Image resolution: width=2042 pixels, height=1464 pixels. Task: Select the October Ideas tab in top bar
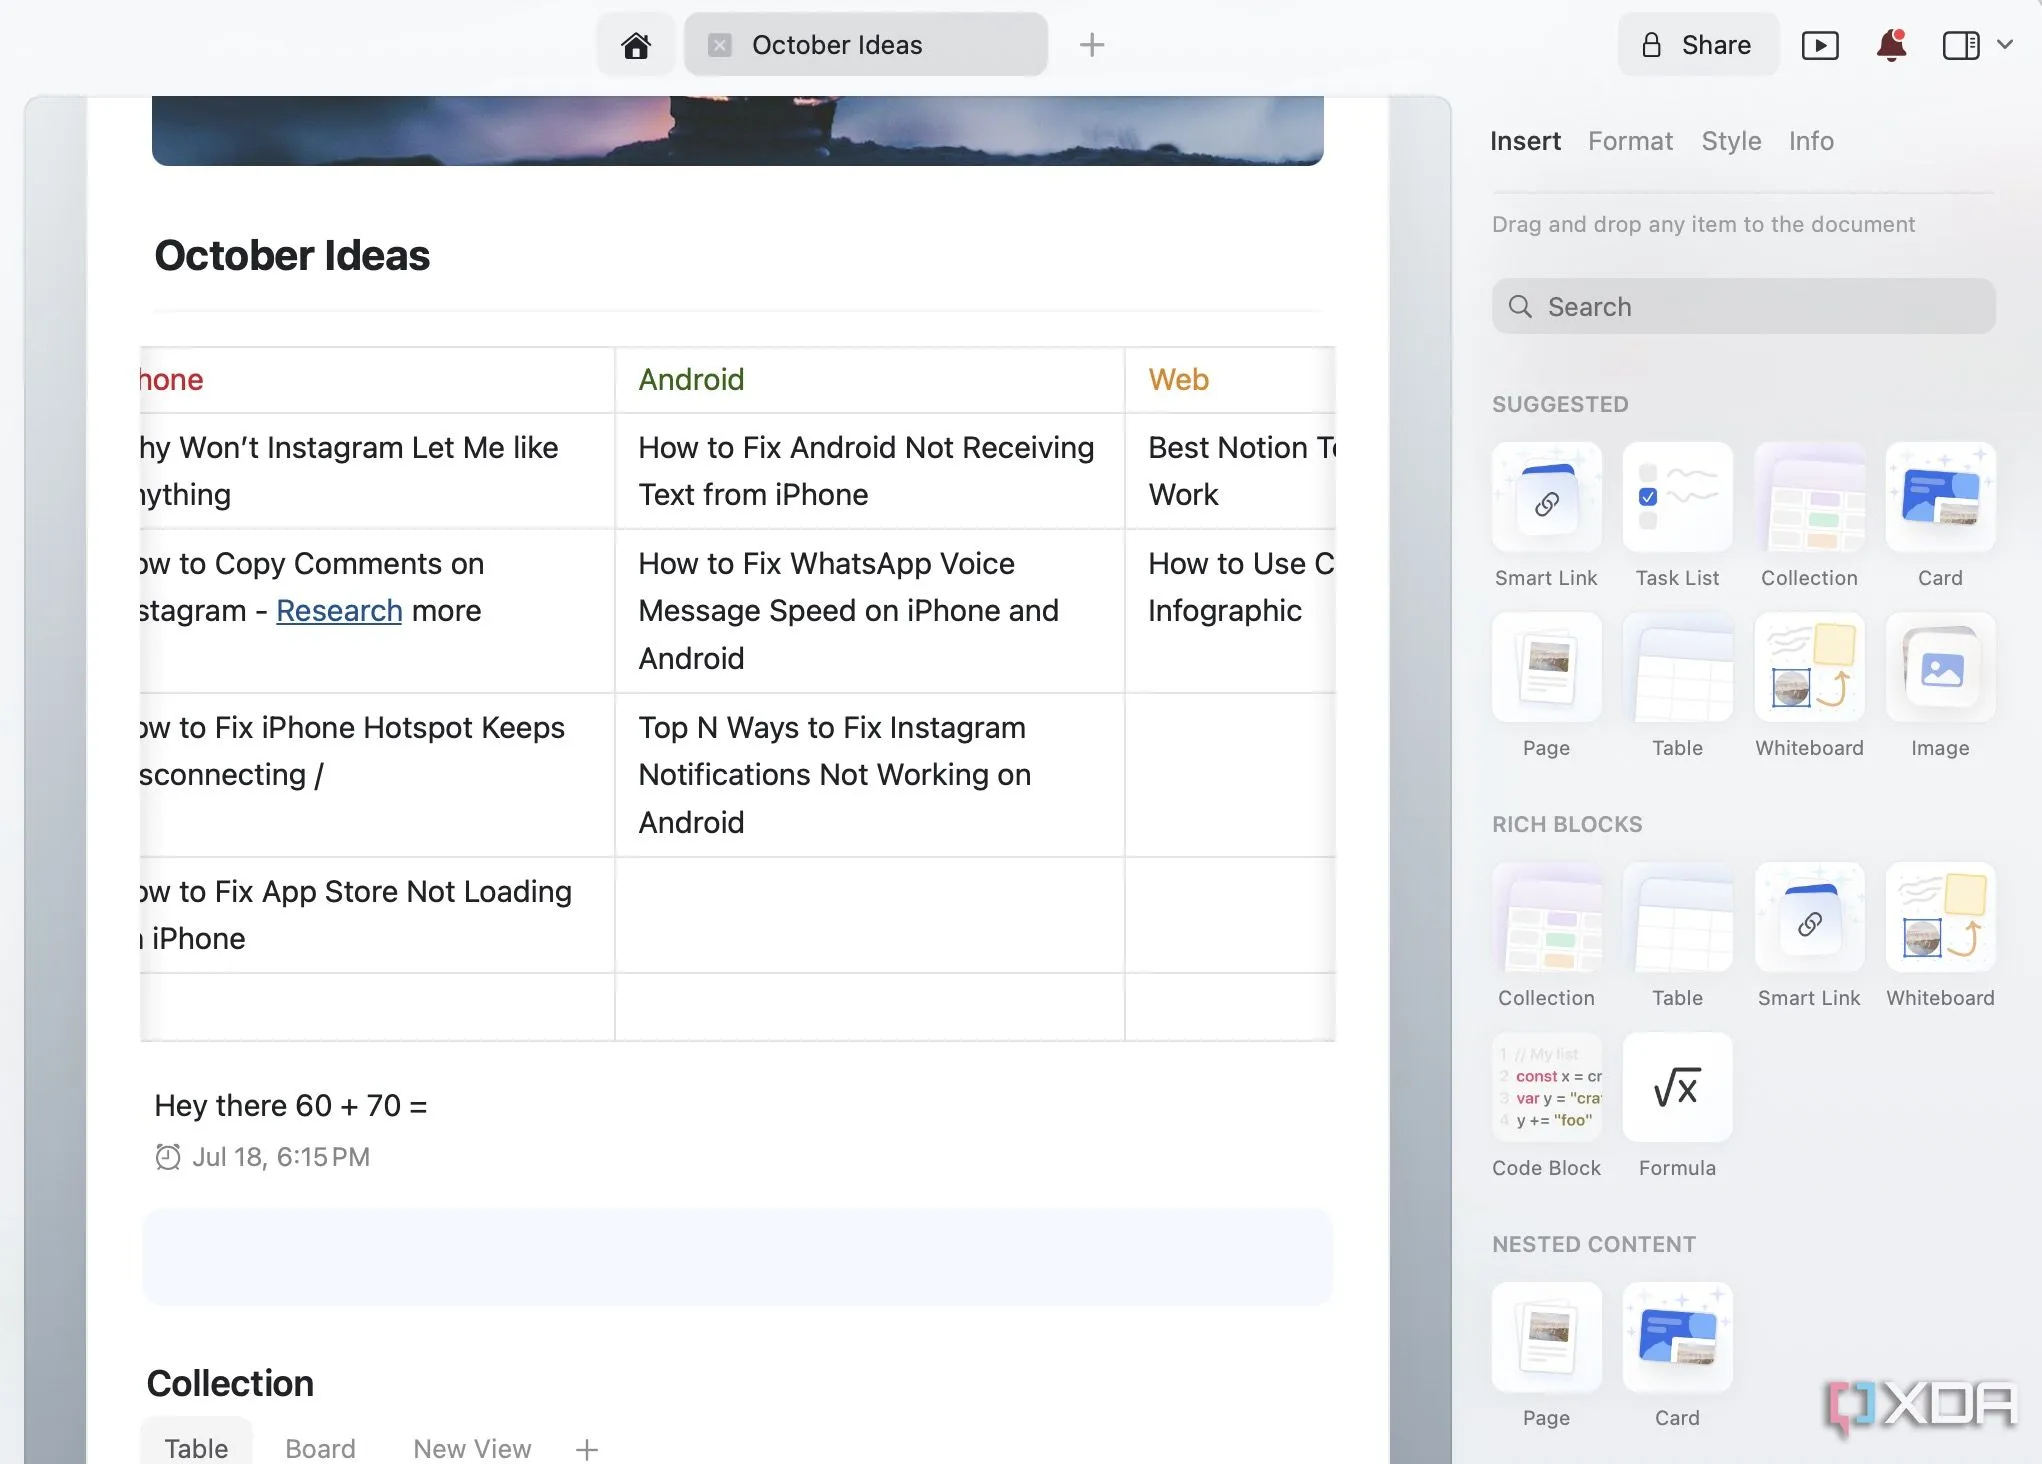tap(865, 45)
